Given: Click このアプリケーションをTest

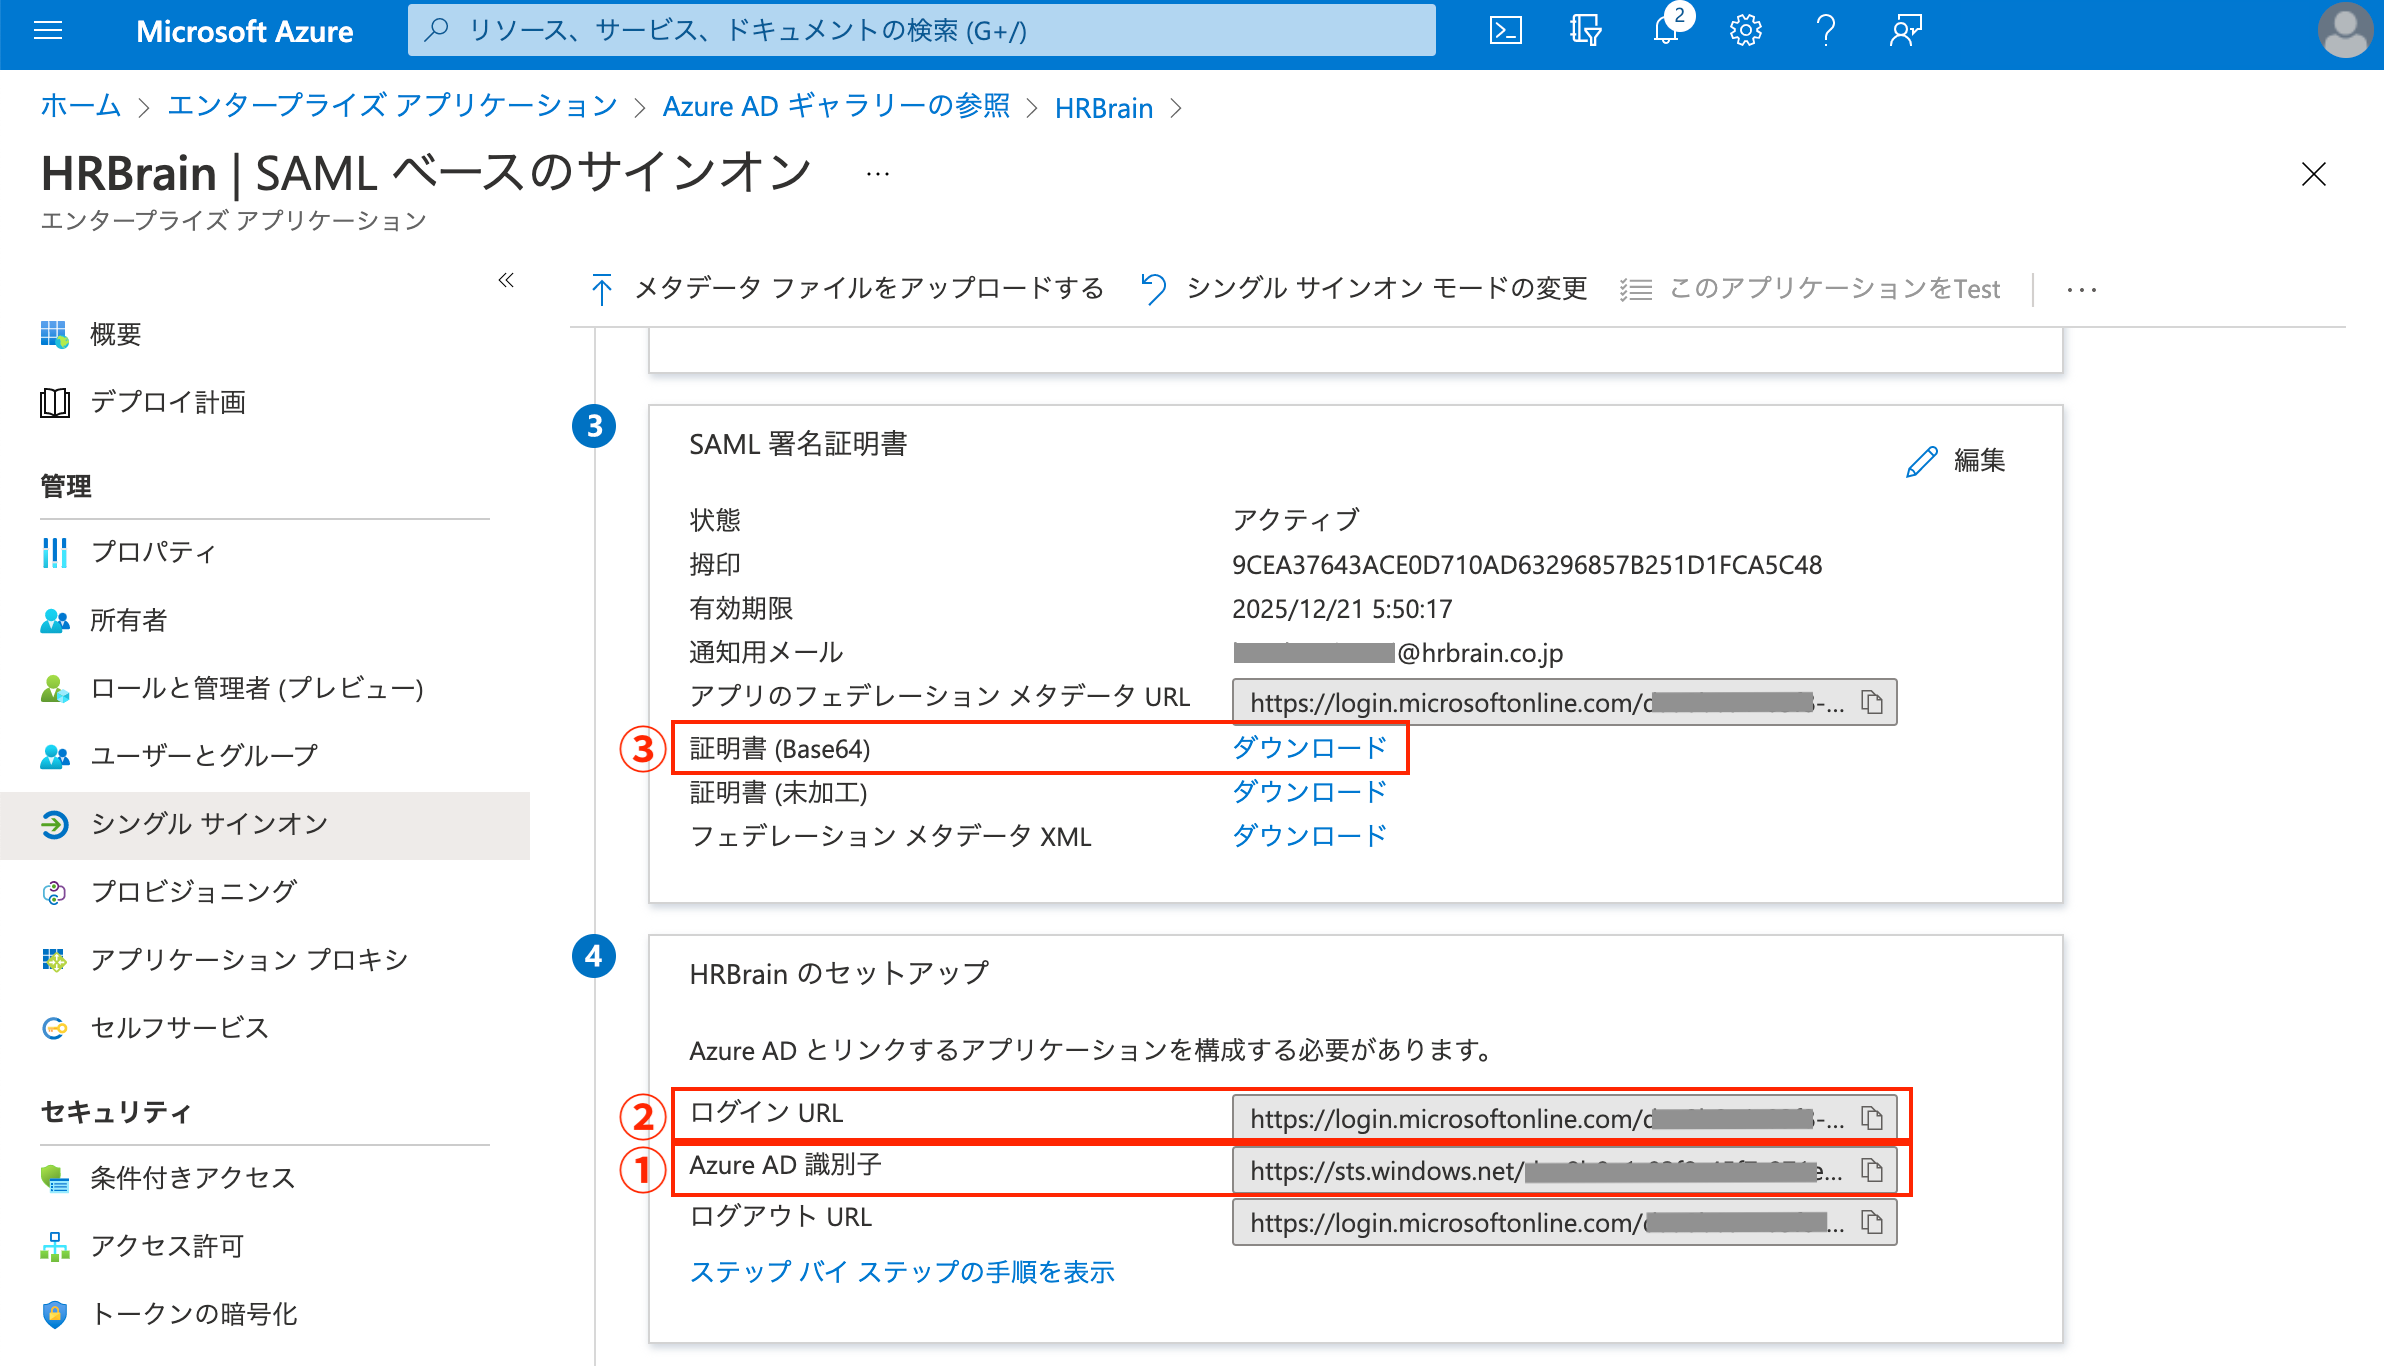Looking at the screenshot, I should coord(1810,289).
